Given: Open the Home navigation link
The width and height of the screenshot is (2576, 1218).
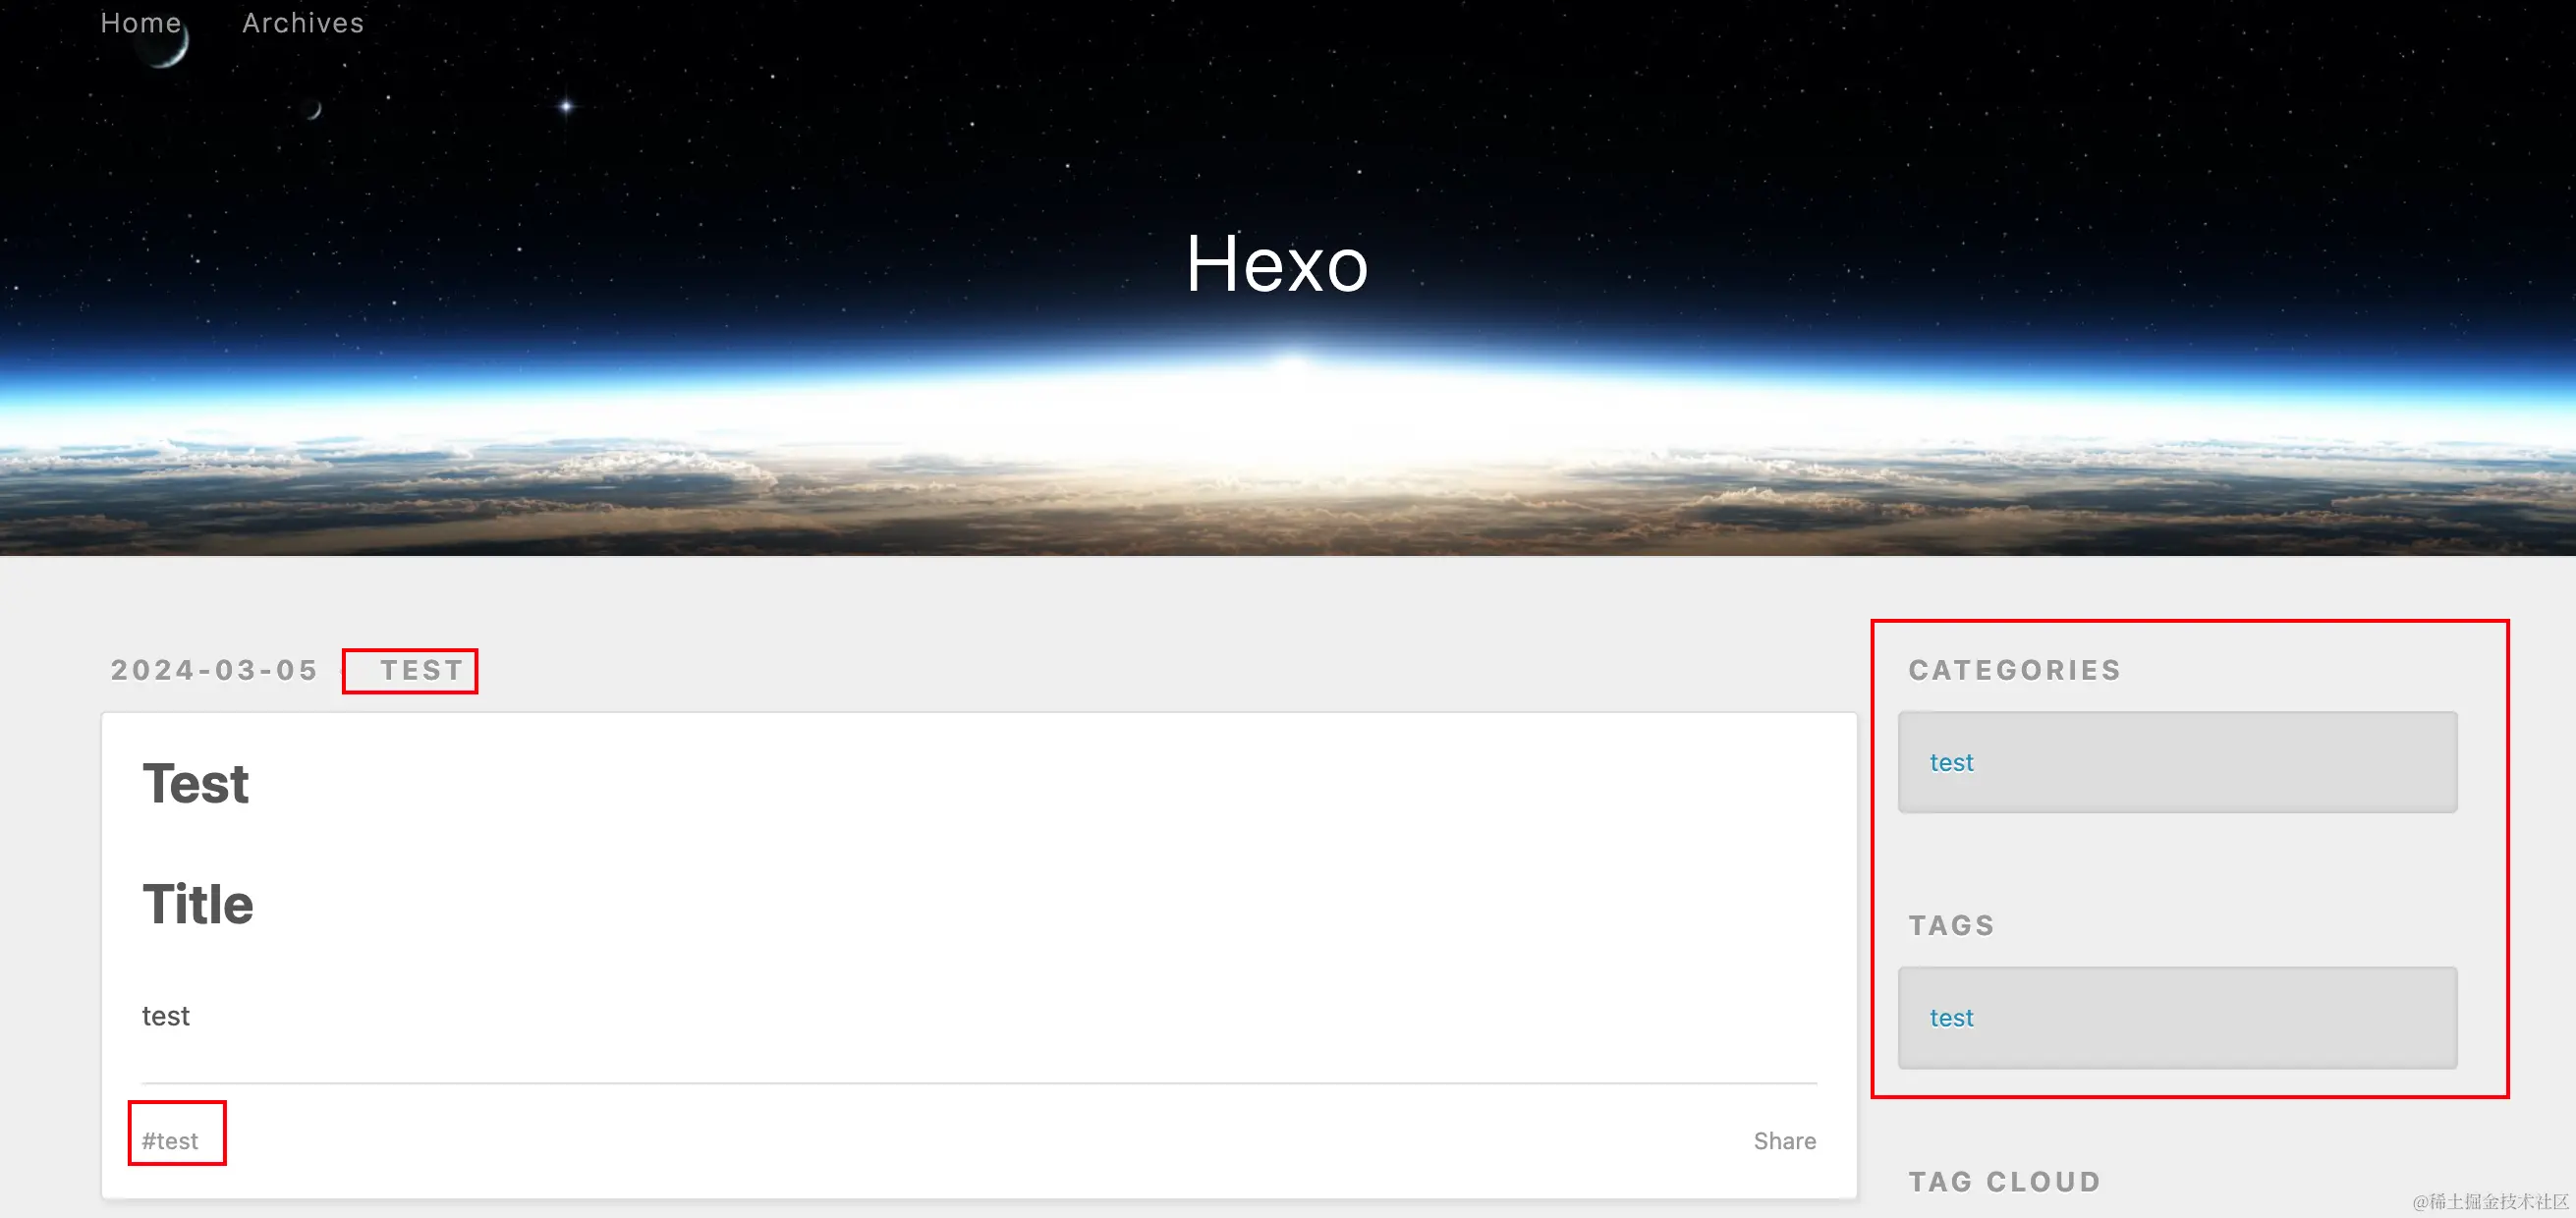Looking at the screenshot, I should (x=141, y=23).
